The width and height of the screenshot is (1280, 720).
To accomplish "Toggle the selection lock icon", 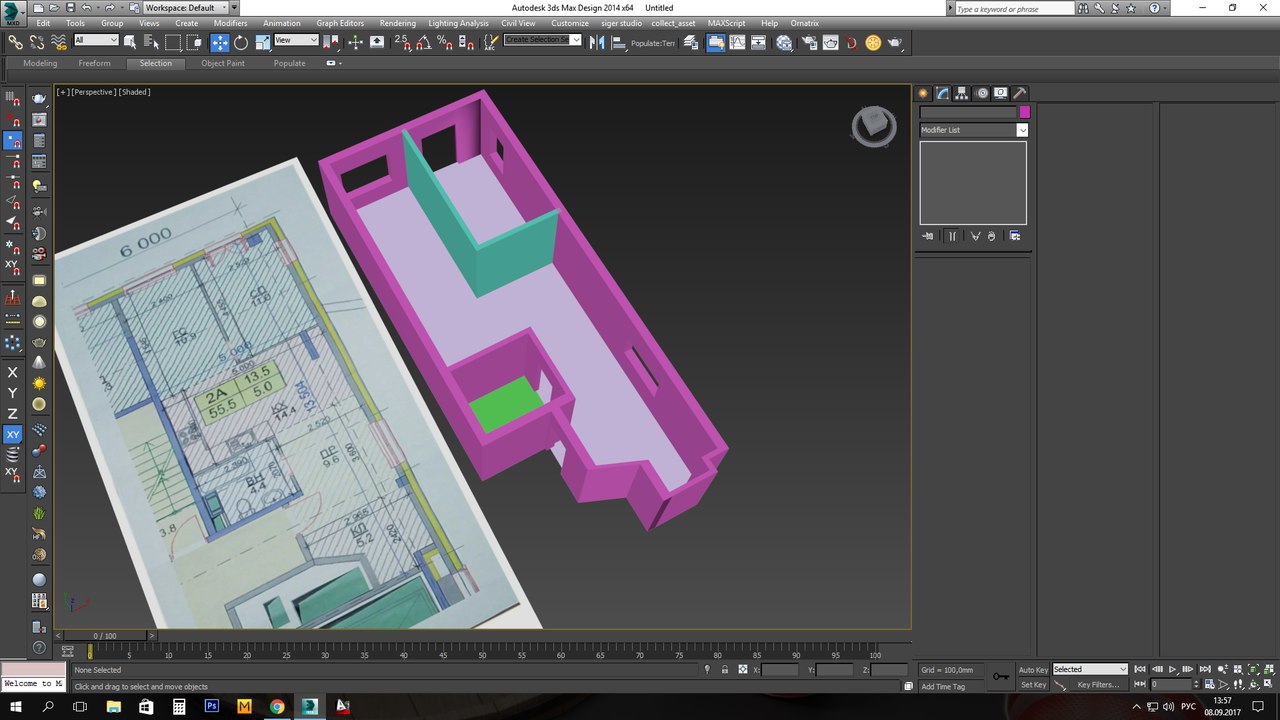I will 724,670.
